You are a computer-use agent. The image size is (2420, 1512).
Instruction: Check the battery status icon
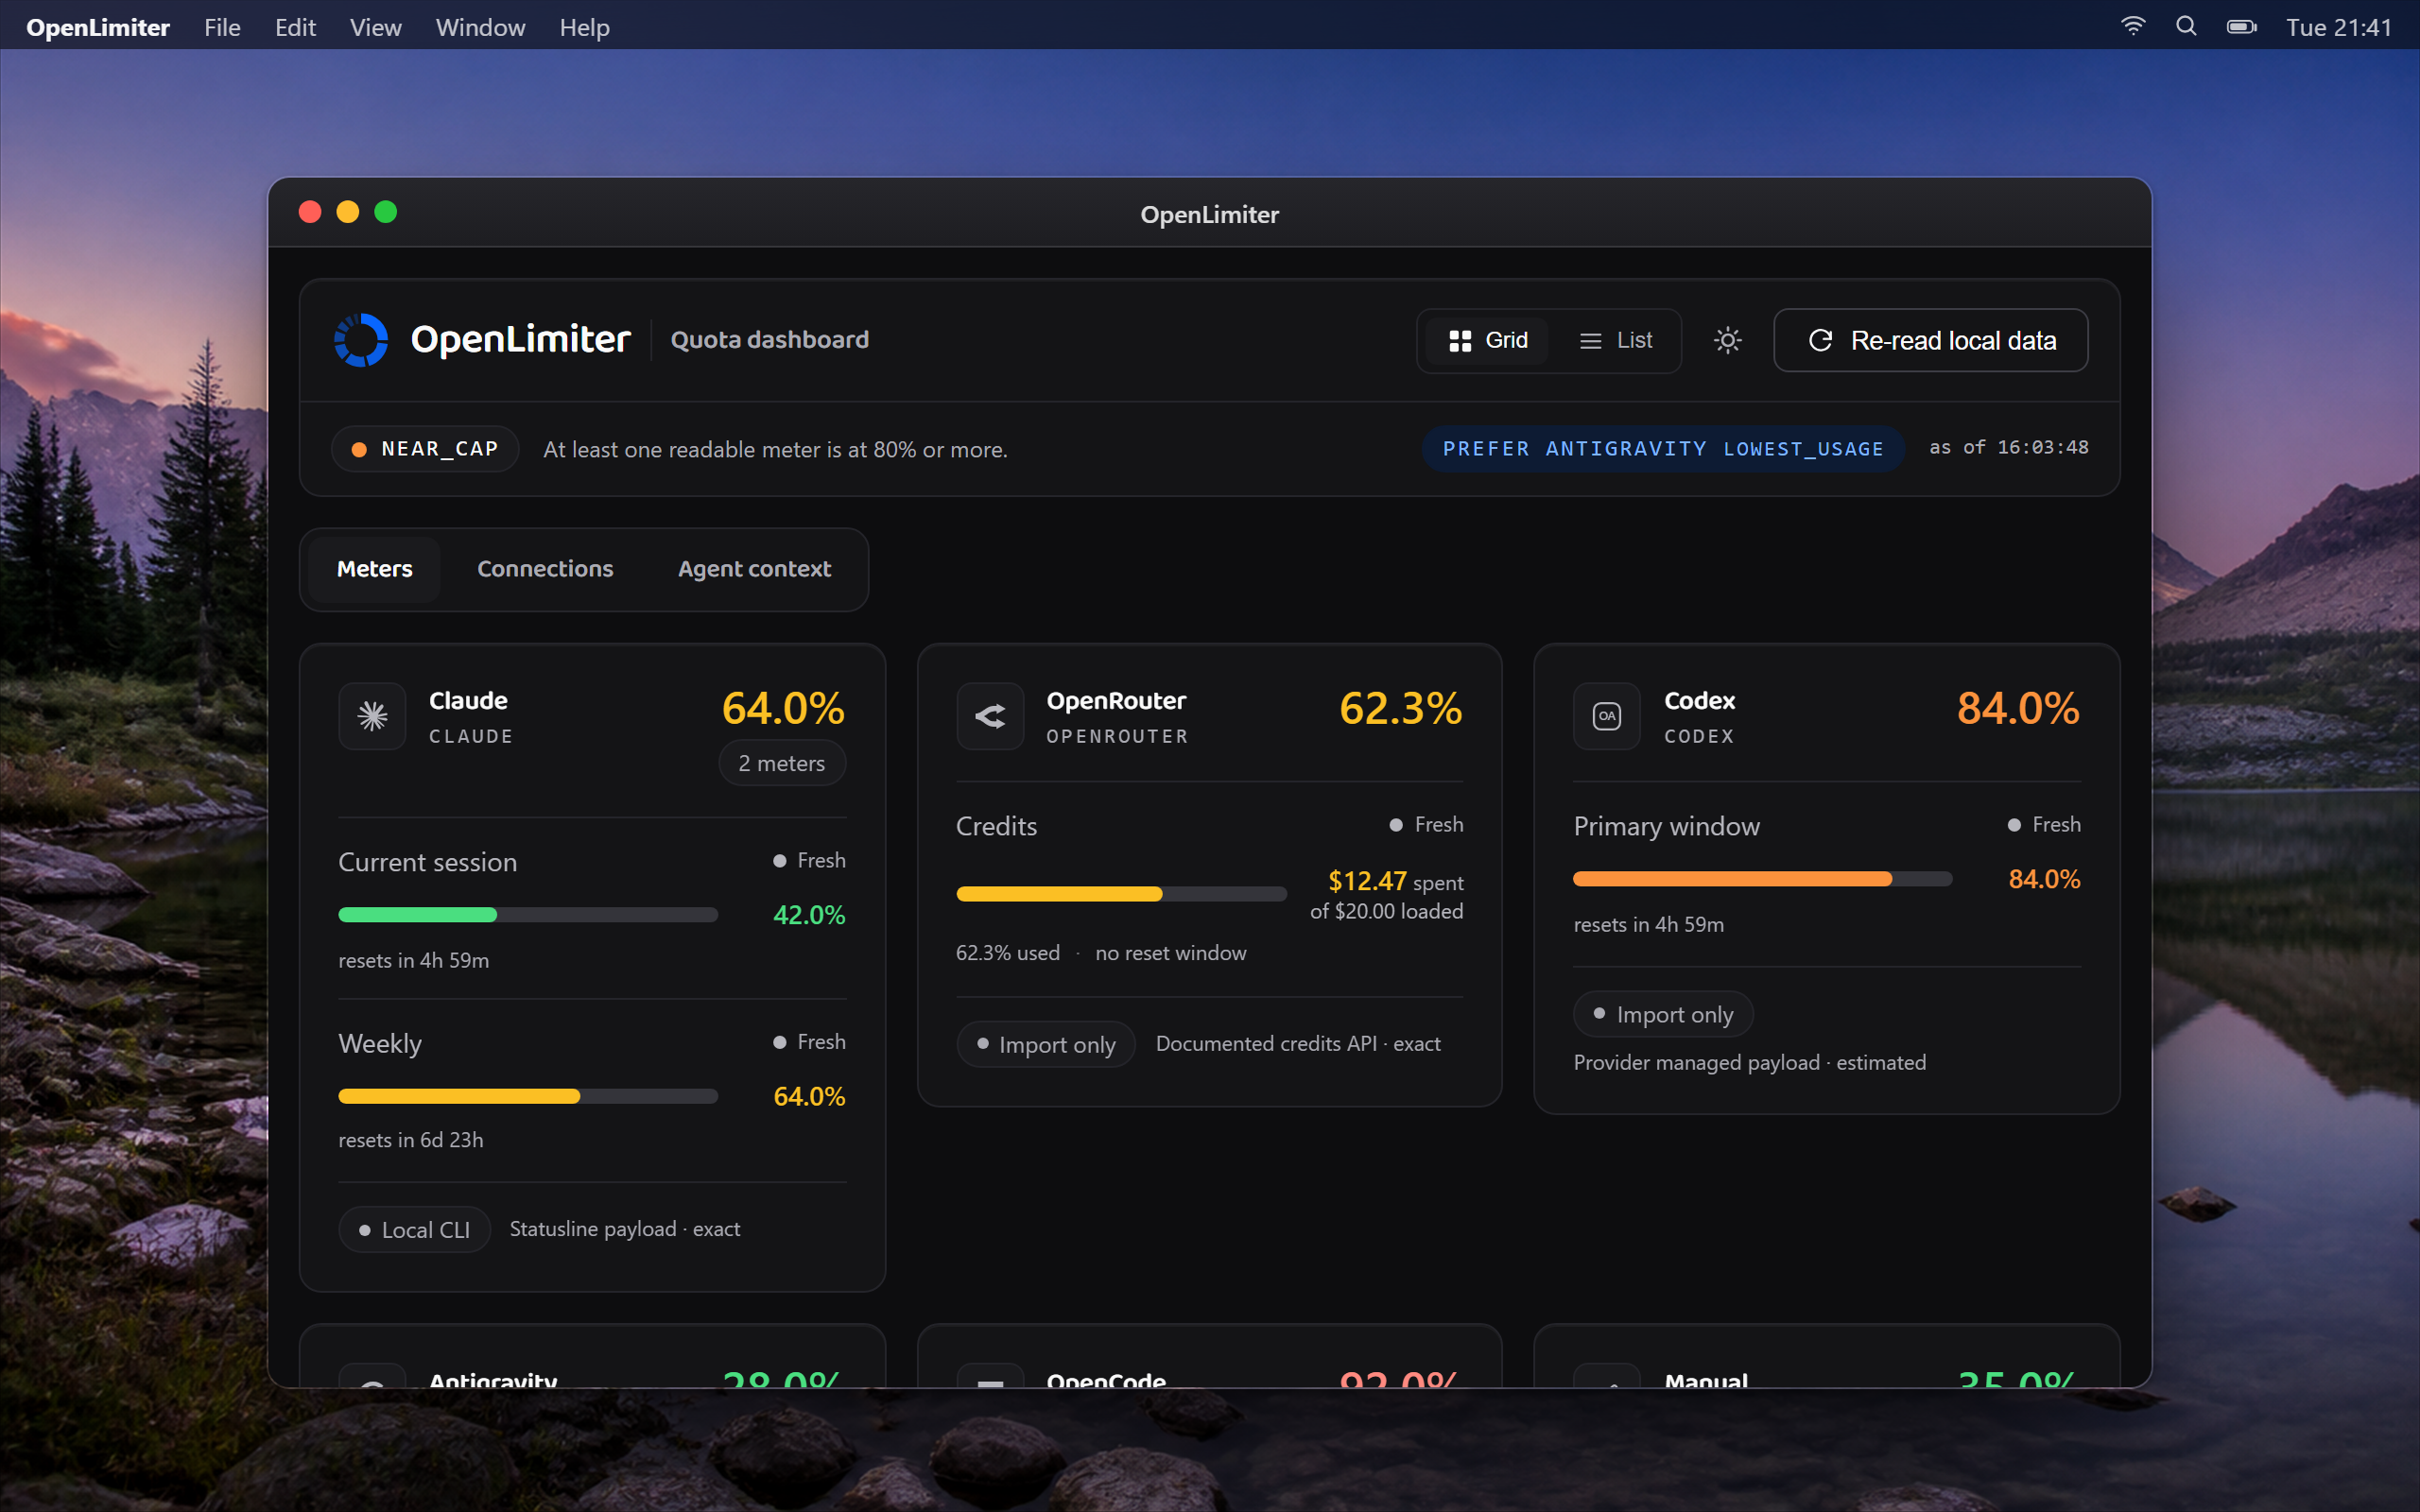click(x=2242, y=27)
